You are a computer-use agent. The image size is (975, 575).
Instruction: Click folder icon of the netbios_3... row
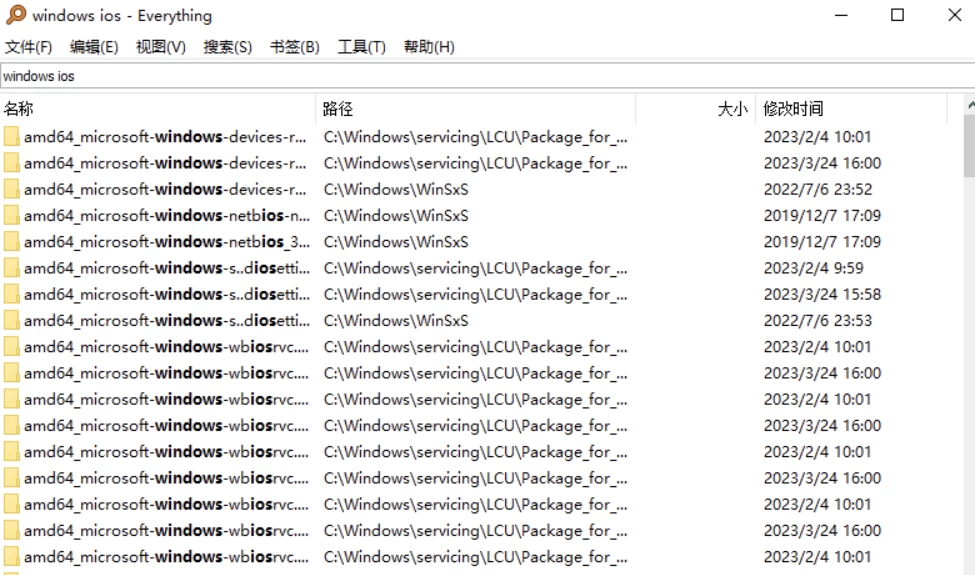(x=12, y=242)
